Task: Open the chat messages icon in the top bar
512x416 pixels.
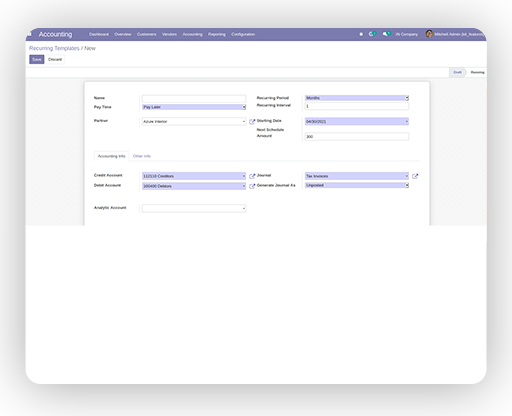Action: [x=386, y=34]
